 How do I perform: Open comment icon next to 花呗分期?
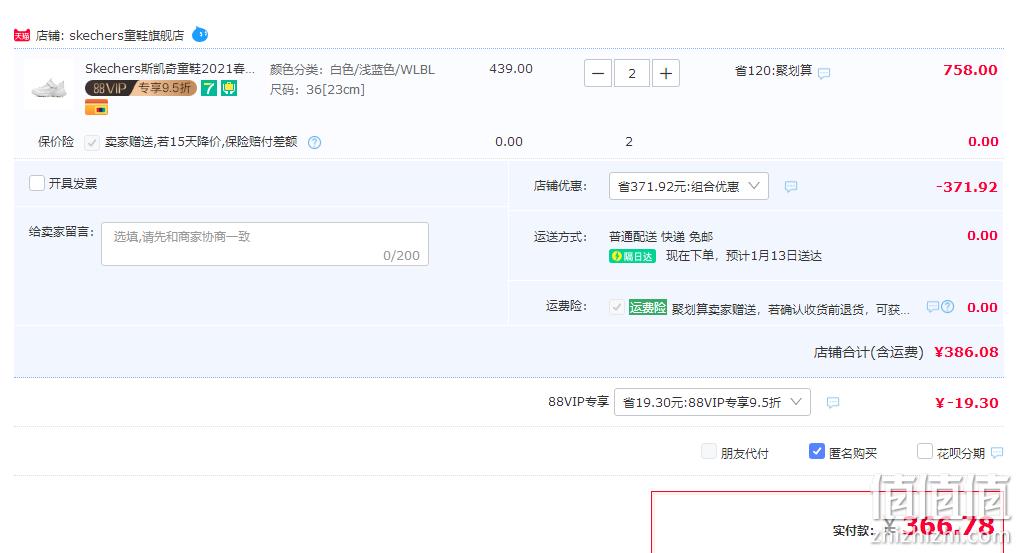coord(997,453)
